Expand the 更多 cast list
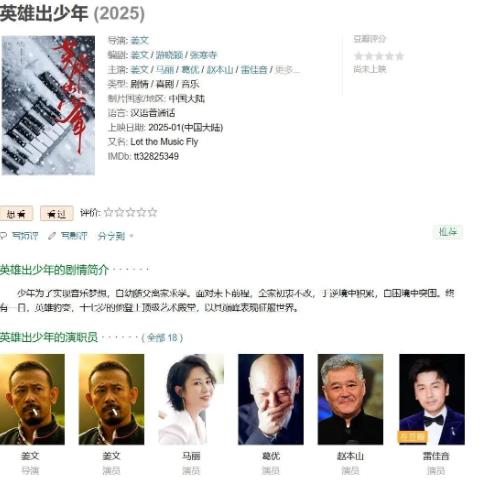Screen dimensions: 483x485 pyautogui.click(x=287, y=70)
